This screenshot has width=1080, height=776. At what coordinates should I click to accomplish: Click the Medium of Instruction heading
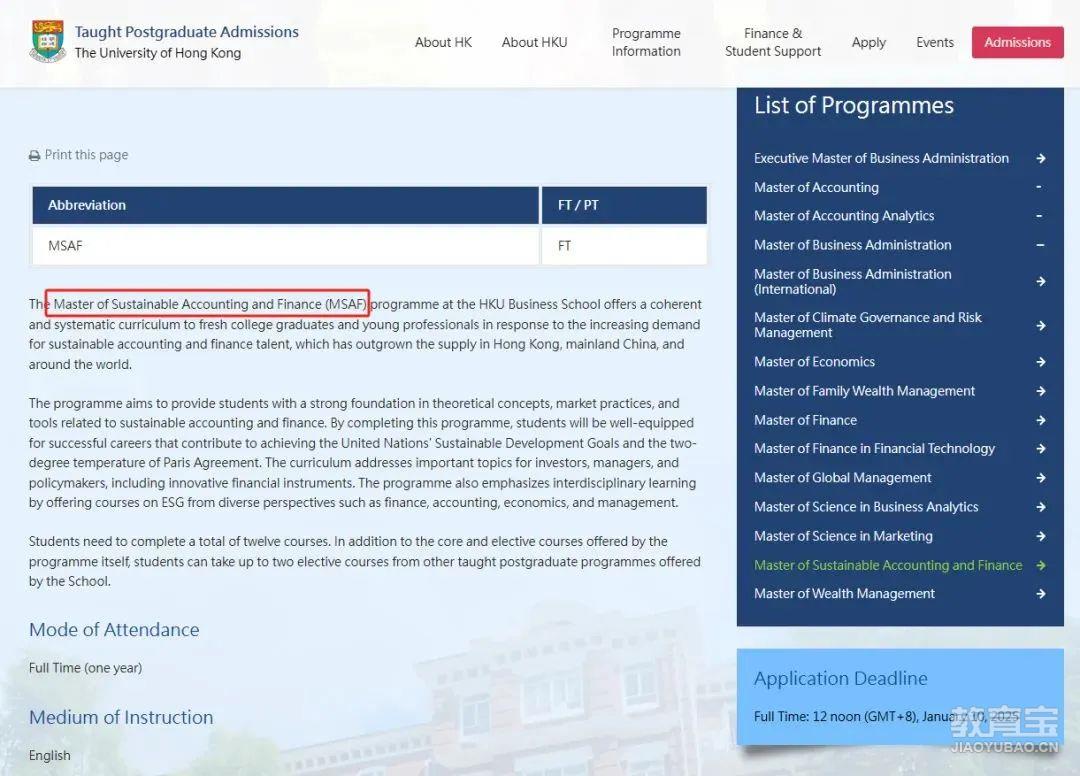[x=121, y=717]
